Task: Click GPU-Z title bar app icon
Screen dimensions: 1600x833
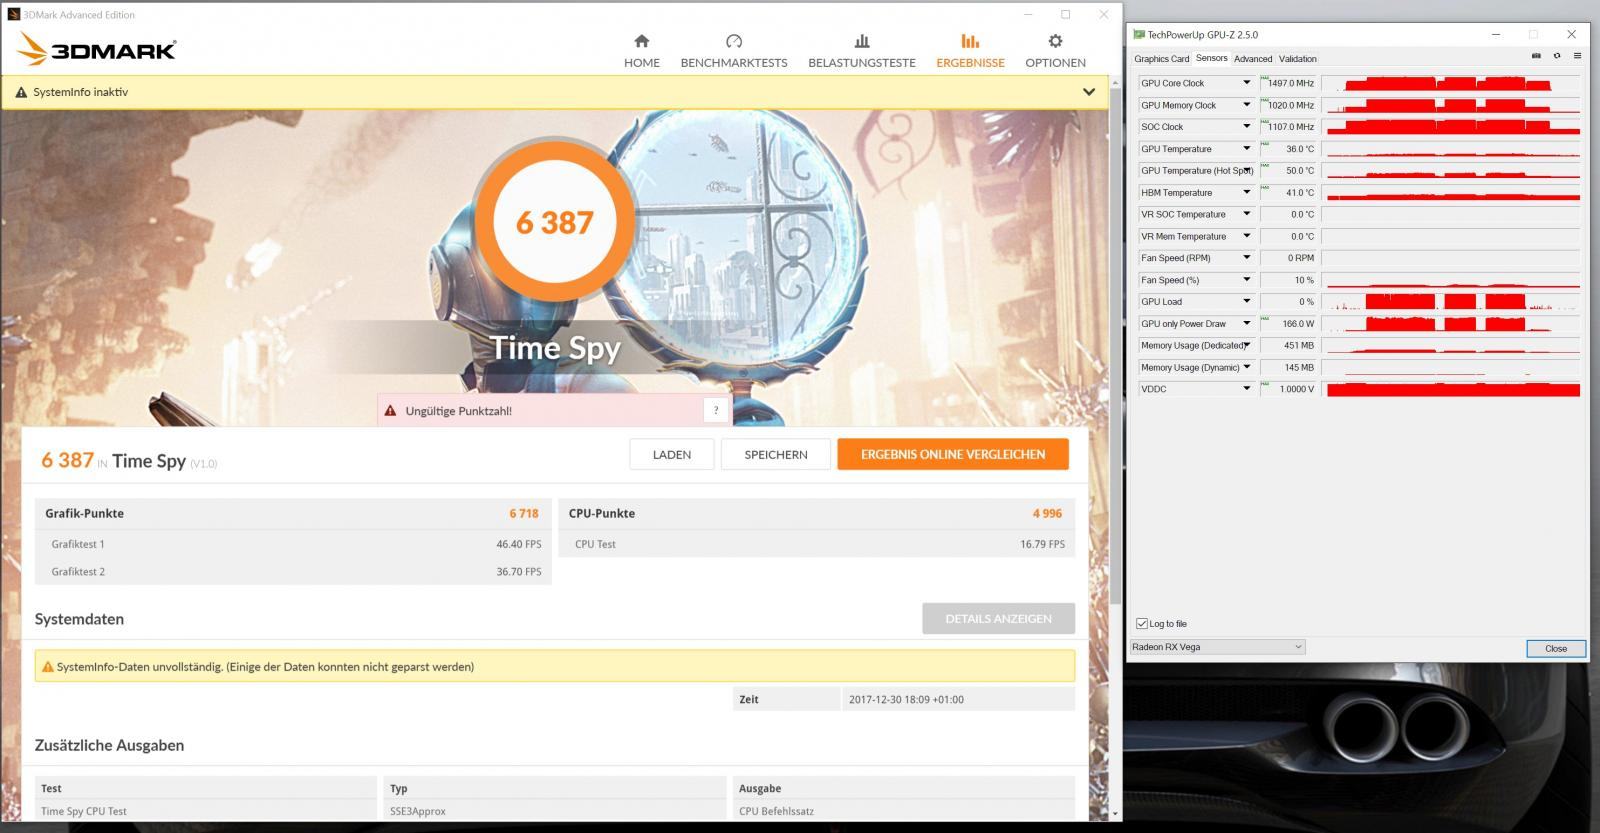Action: 1139,35
